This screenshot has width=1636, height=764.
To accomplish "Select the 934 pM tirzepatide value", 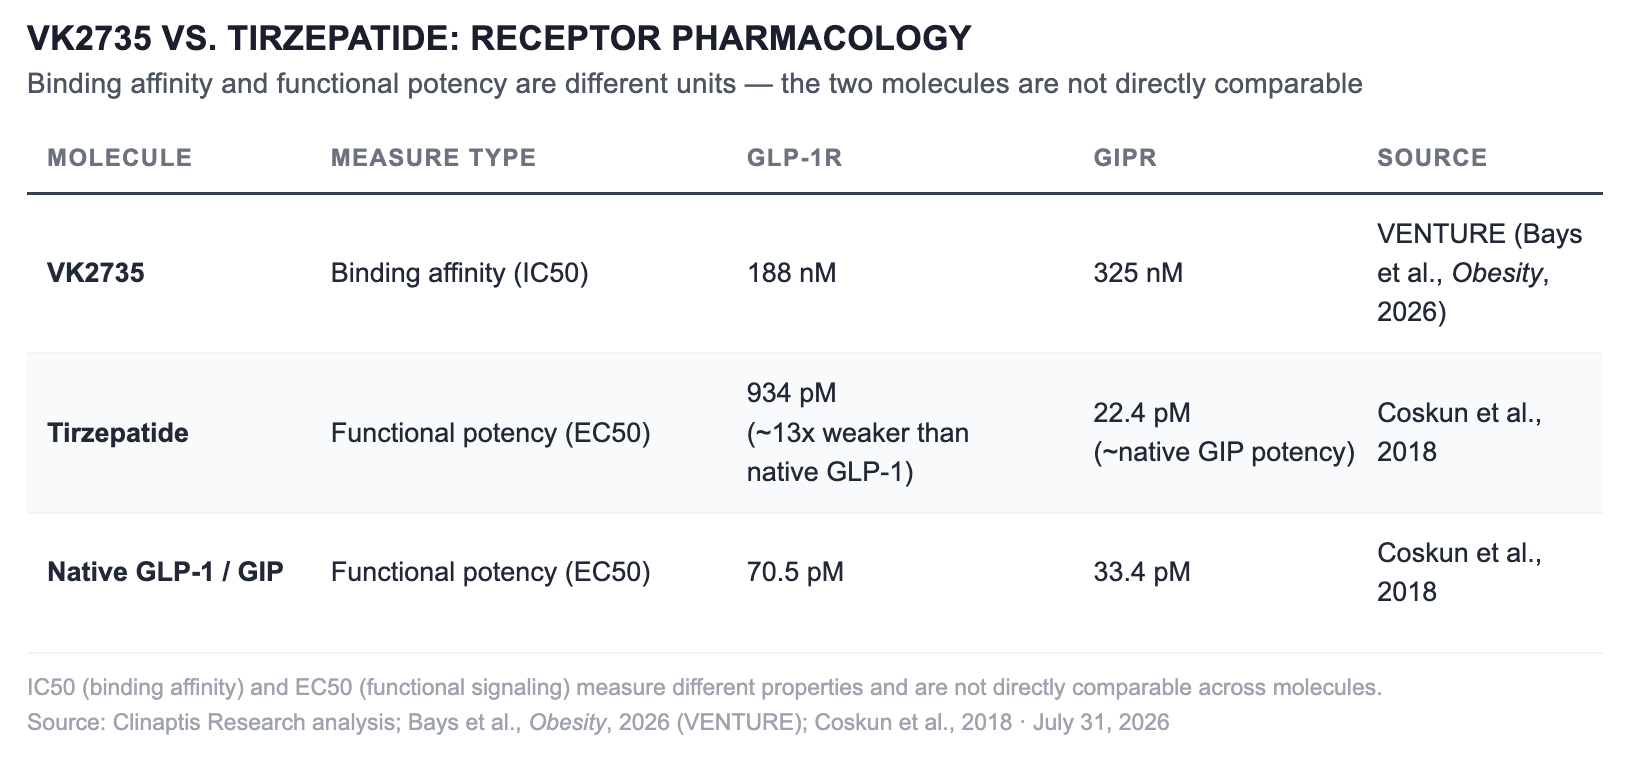I will click(791, 393).
